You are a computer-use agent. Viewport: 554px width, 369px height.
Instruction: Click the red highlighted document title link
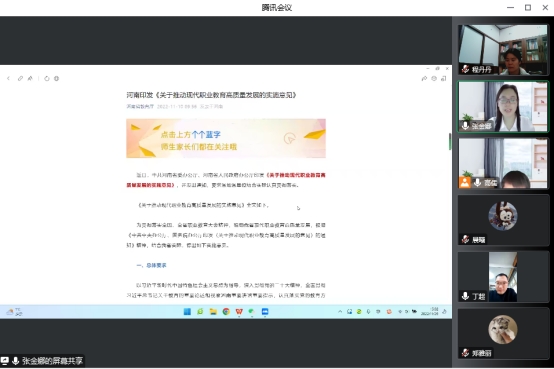pos(226,180)
